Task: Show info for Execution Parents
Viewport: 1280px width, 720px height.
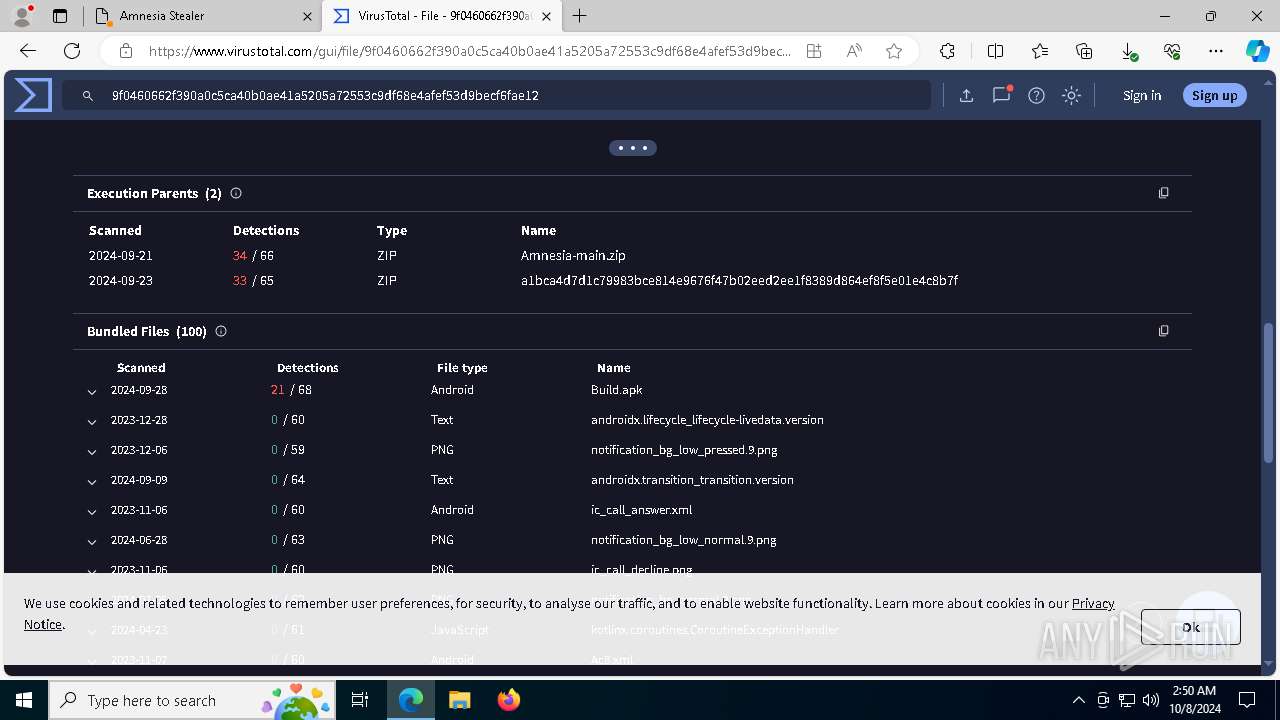Action: point(236,194)
